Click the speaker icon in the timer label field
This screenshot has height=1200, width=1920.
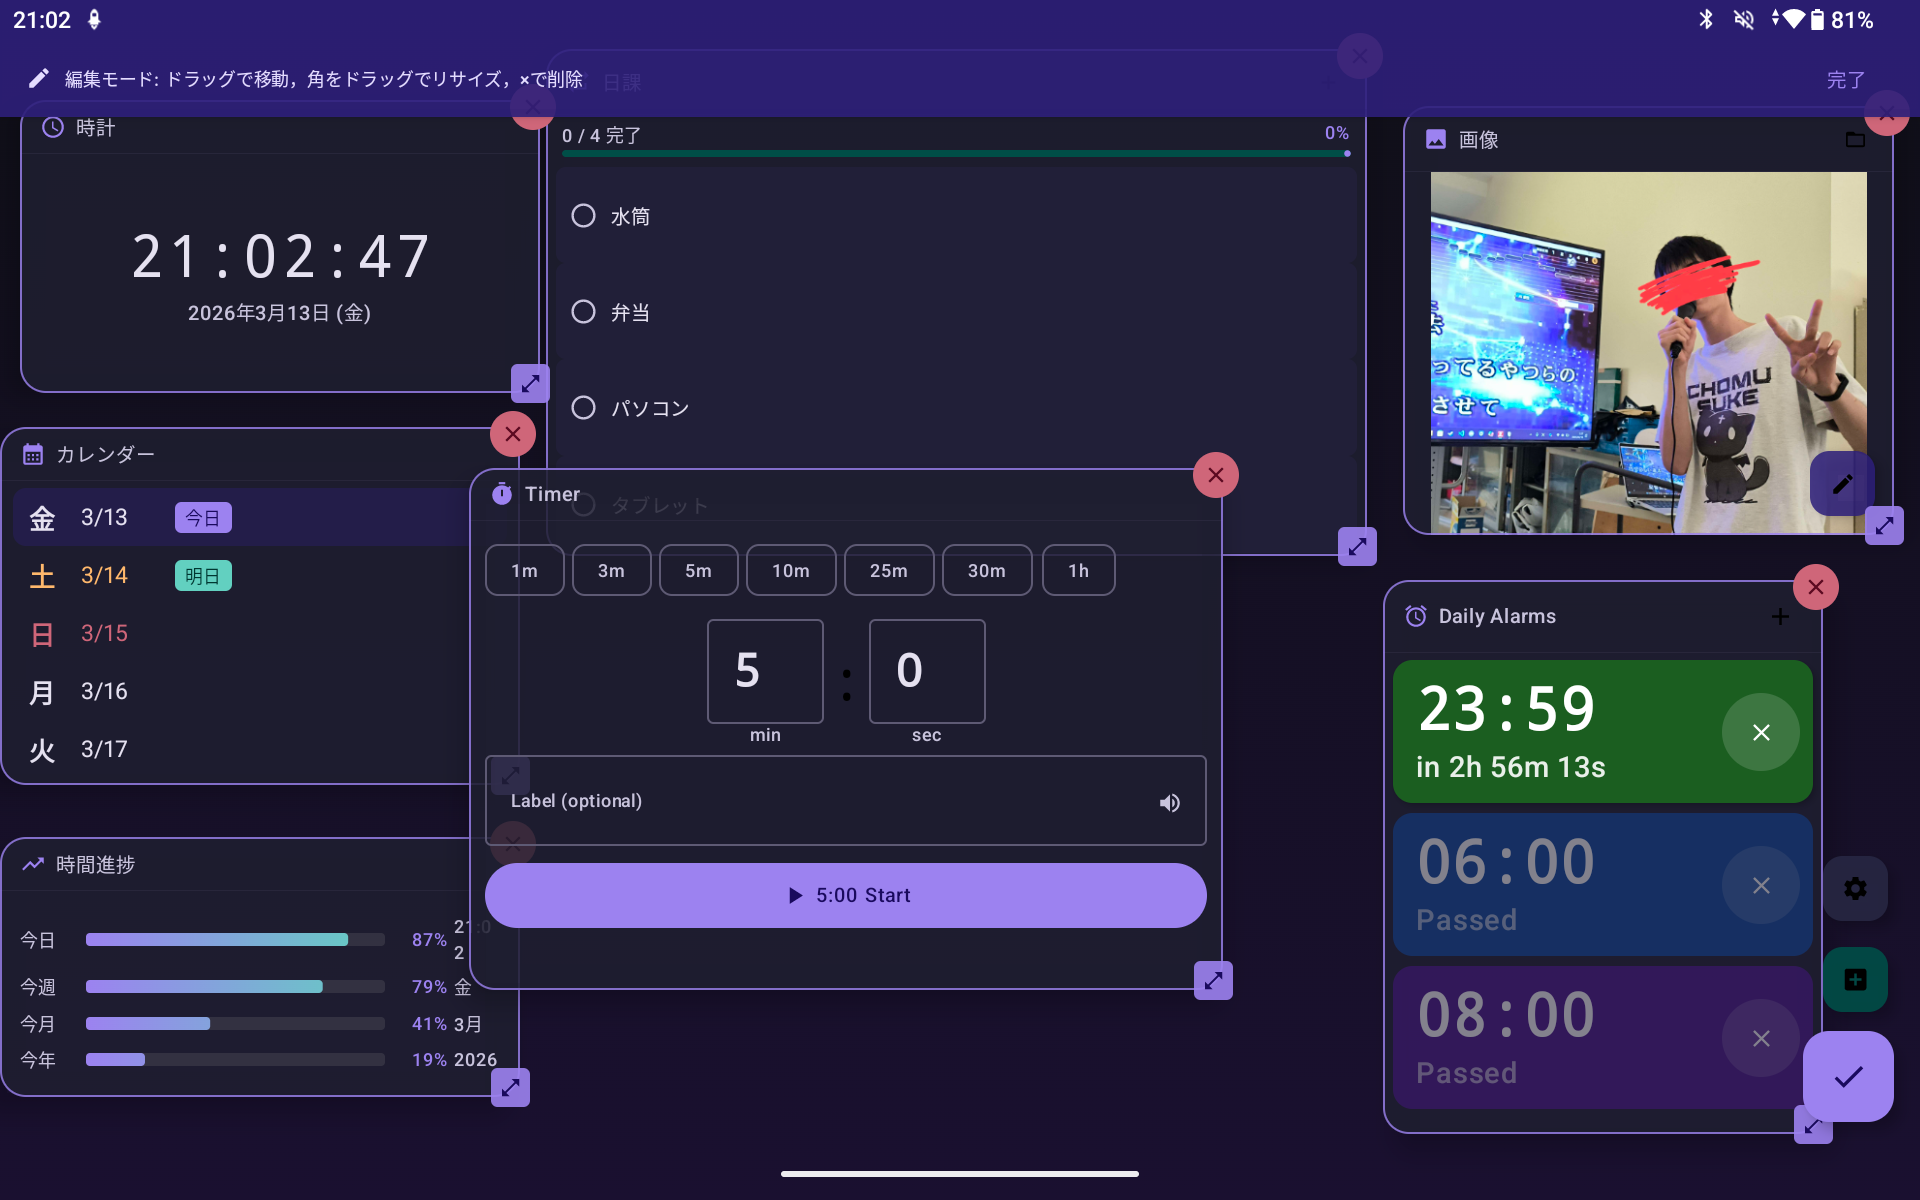[x=1168, y=802]
